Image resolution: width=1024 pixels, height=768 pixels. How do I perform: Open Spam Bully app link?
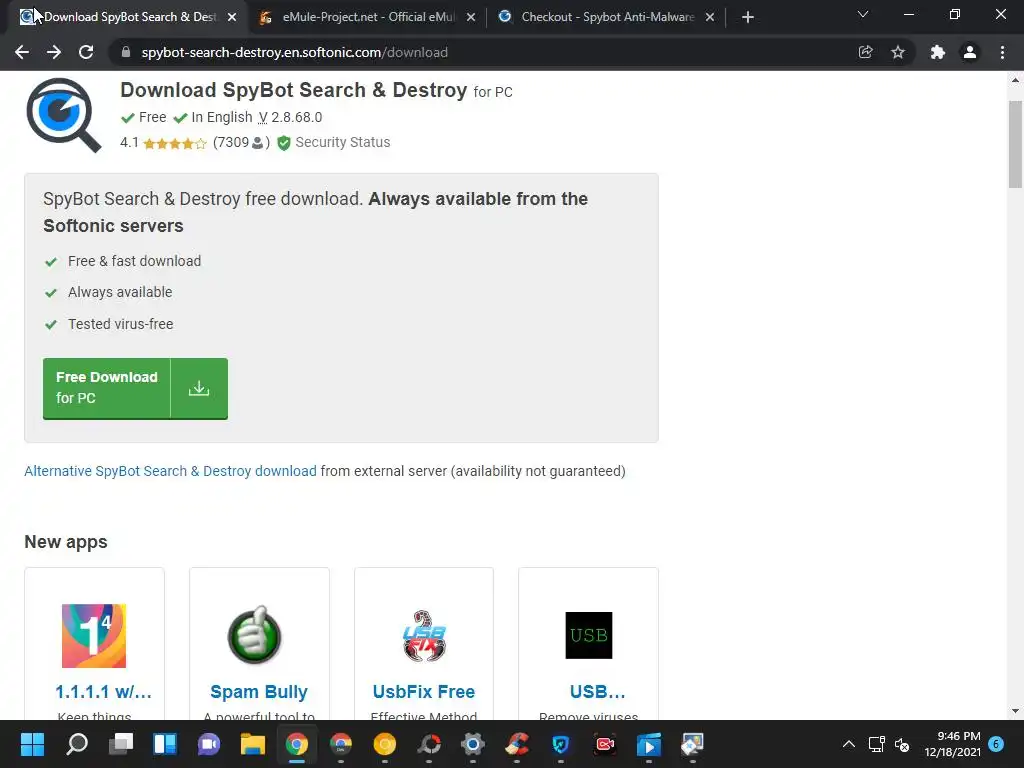pos(259,692)
